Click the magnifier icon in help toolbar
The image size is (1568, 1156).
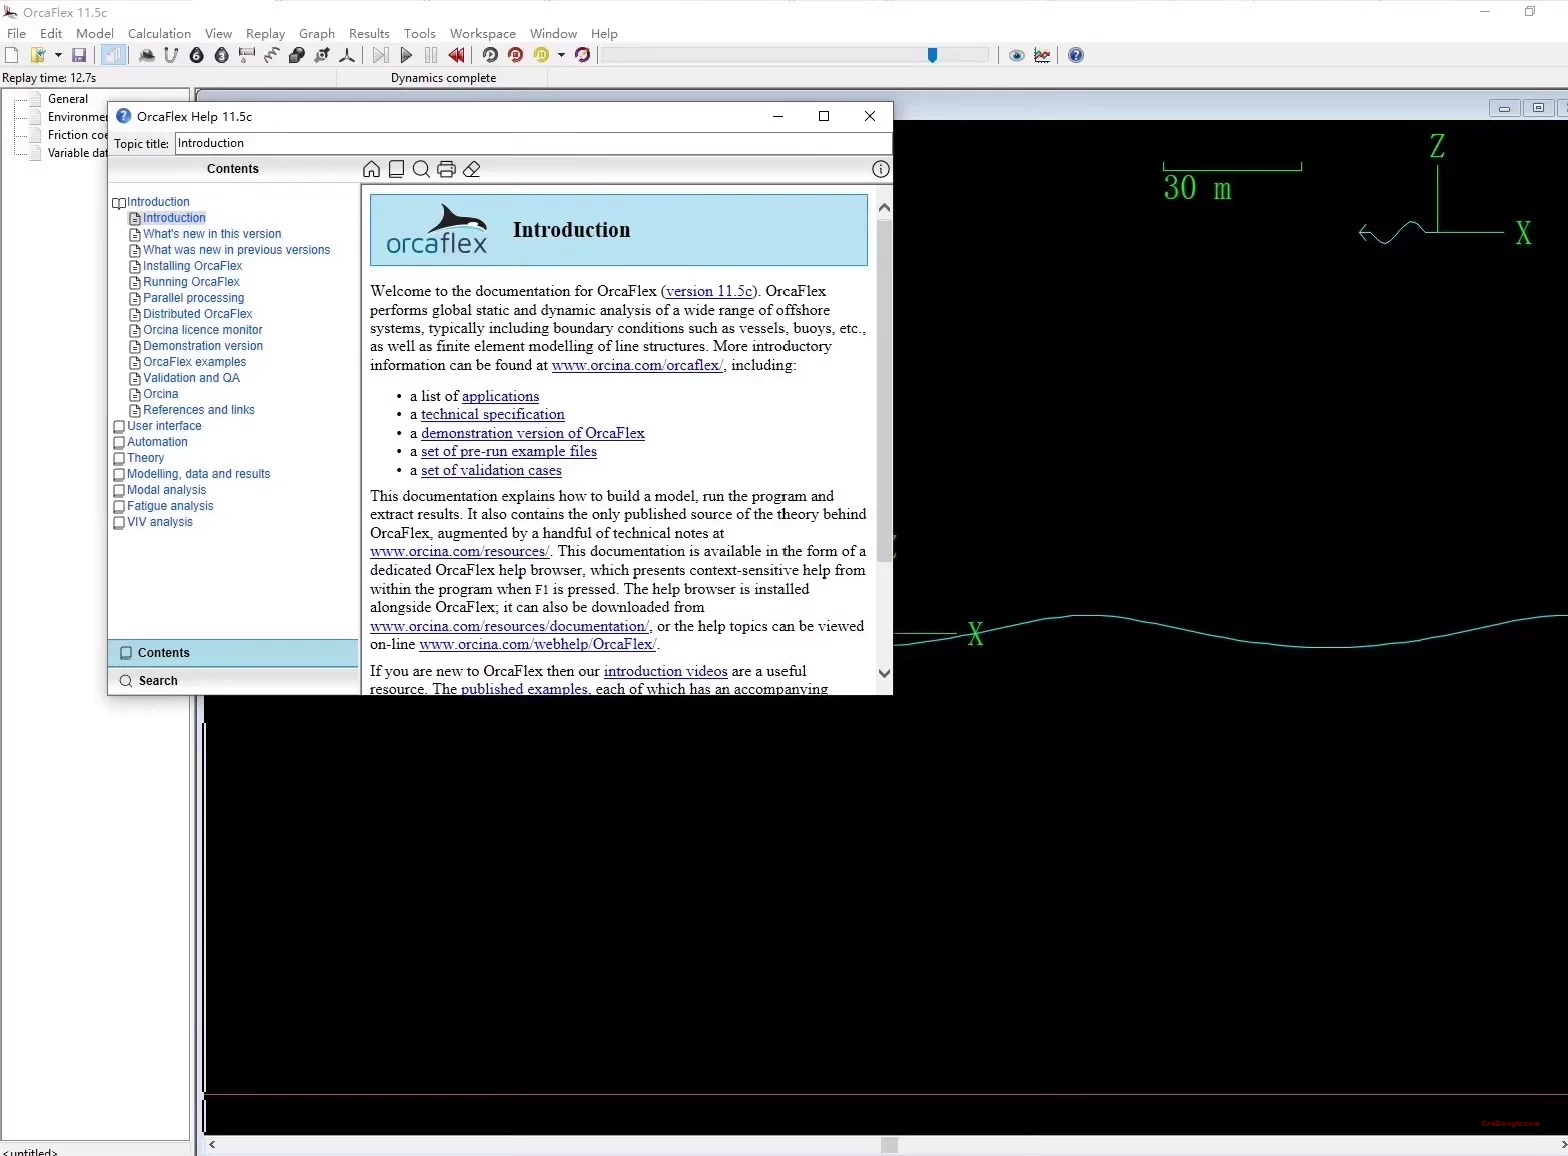421,169
